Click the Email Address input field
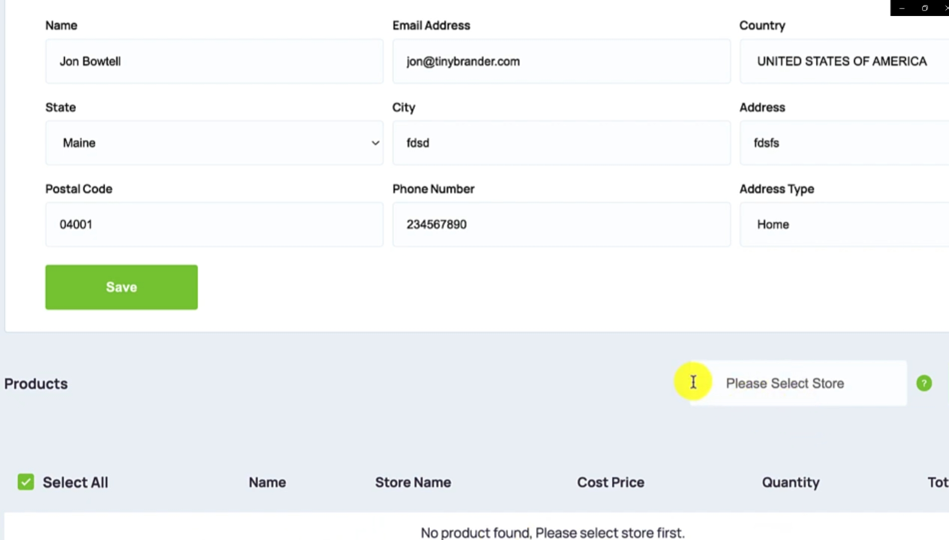The image size is (949, 540). click(560, 61)
